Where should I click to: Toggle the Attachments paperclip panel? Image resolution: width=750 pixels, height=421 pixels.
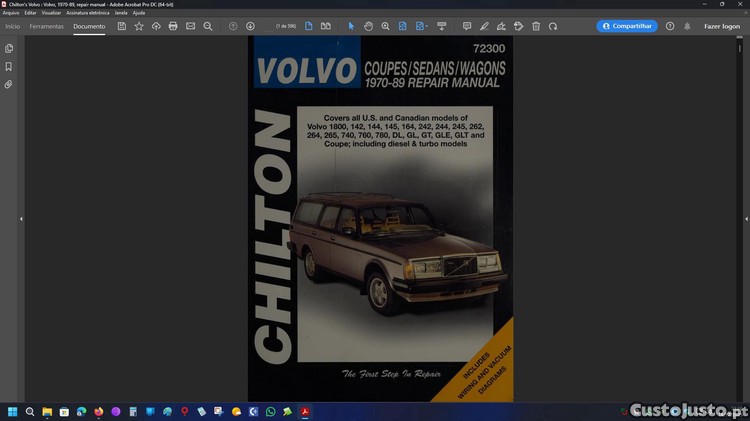click(9, 85)
